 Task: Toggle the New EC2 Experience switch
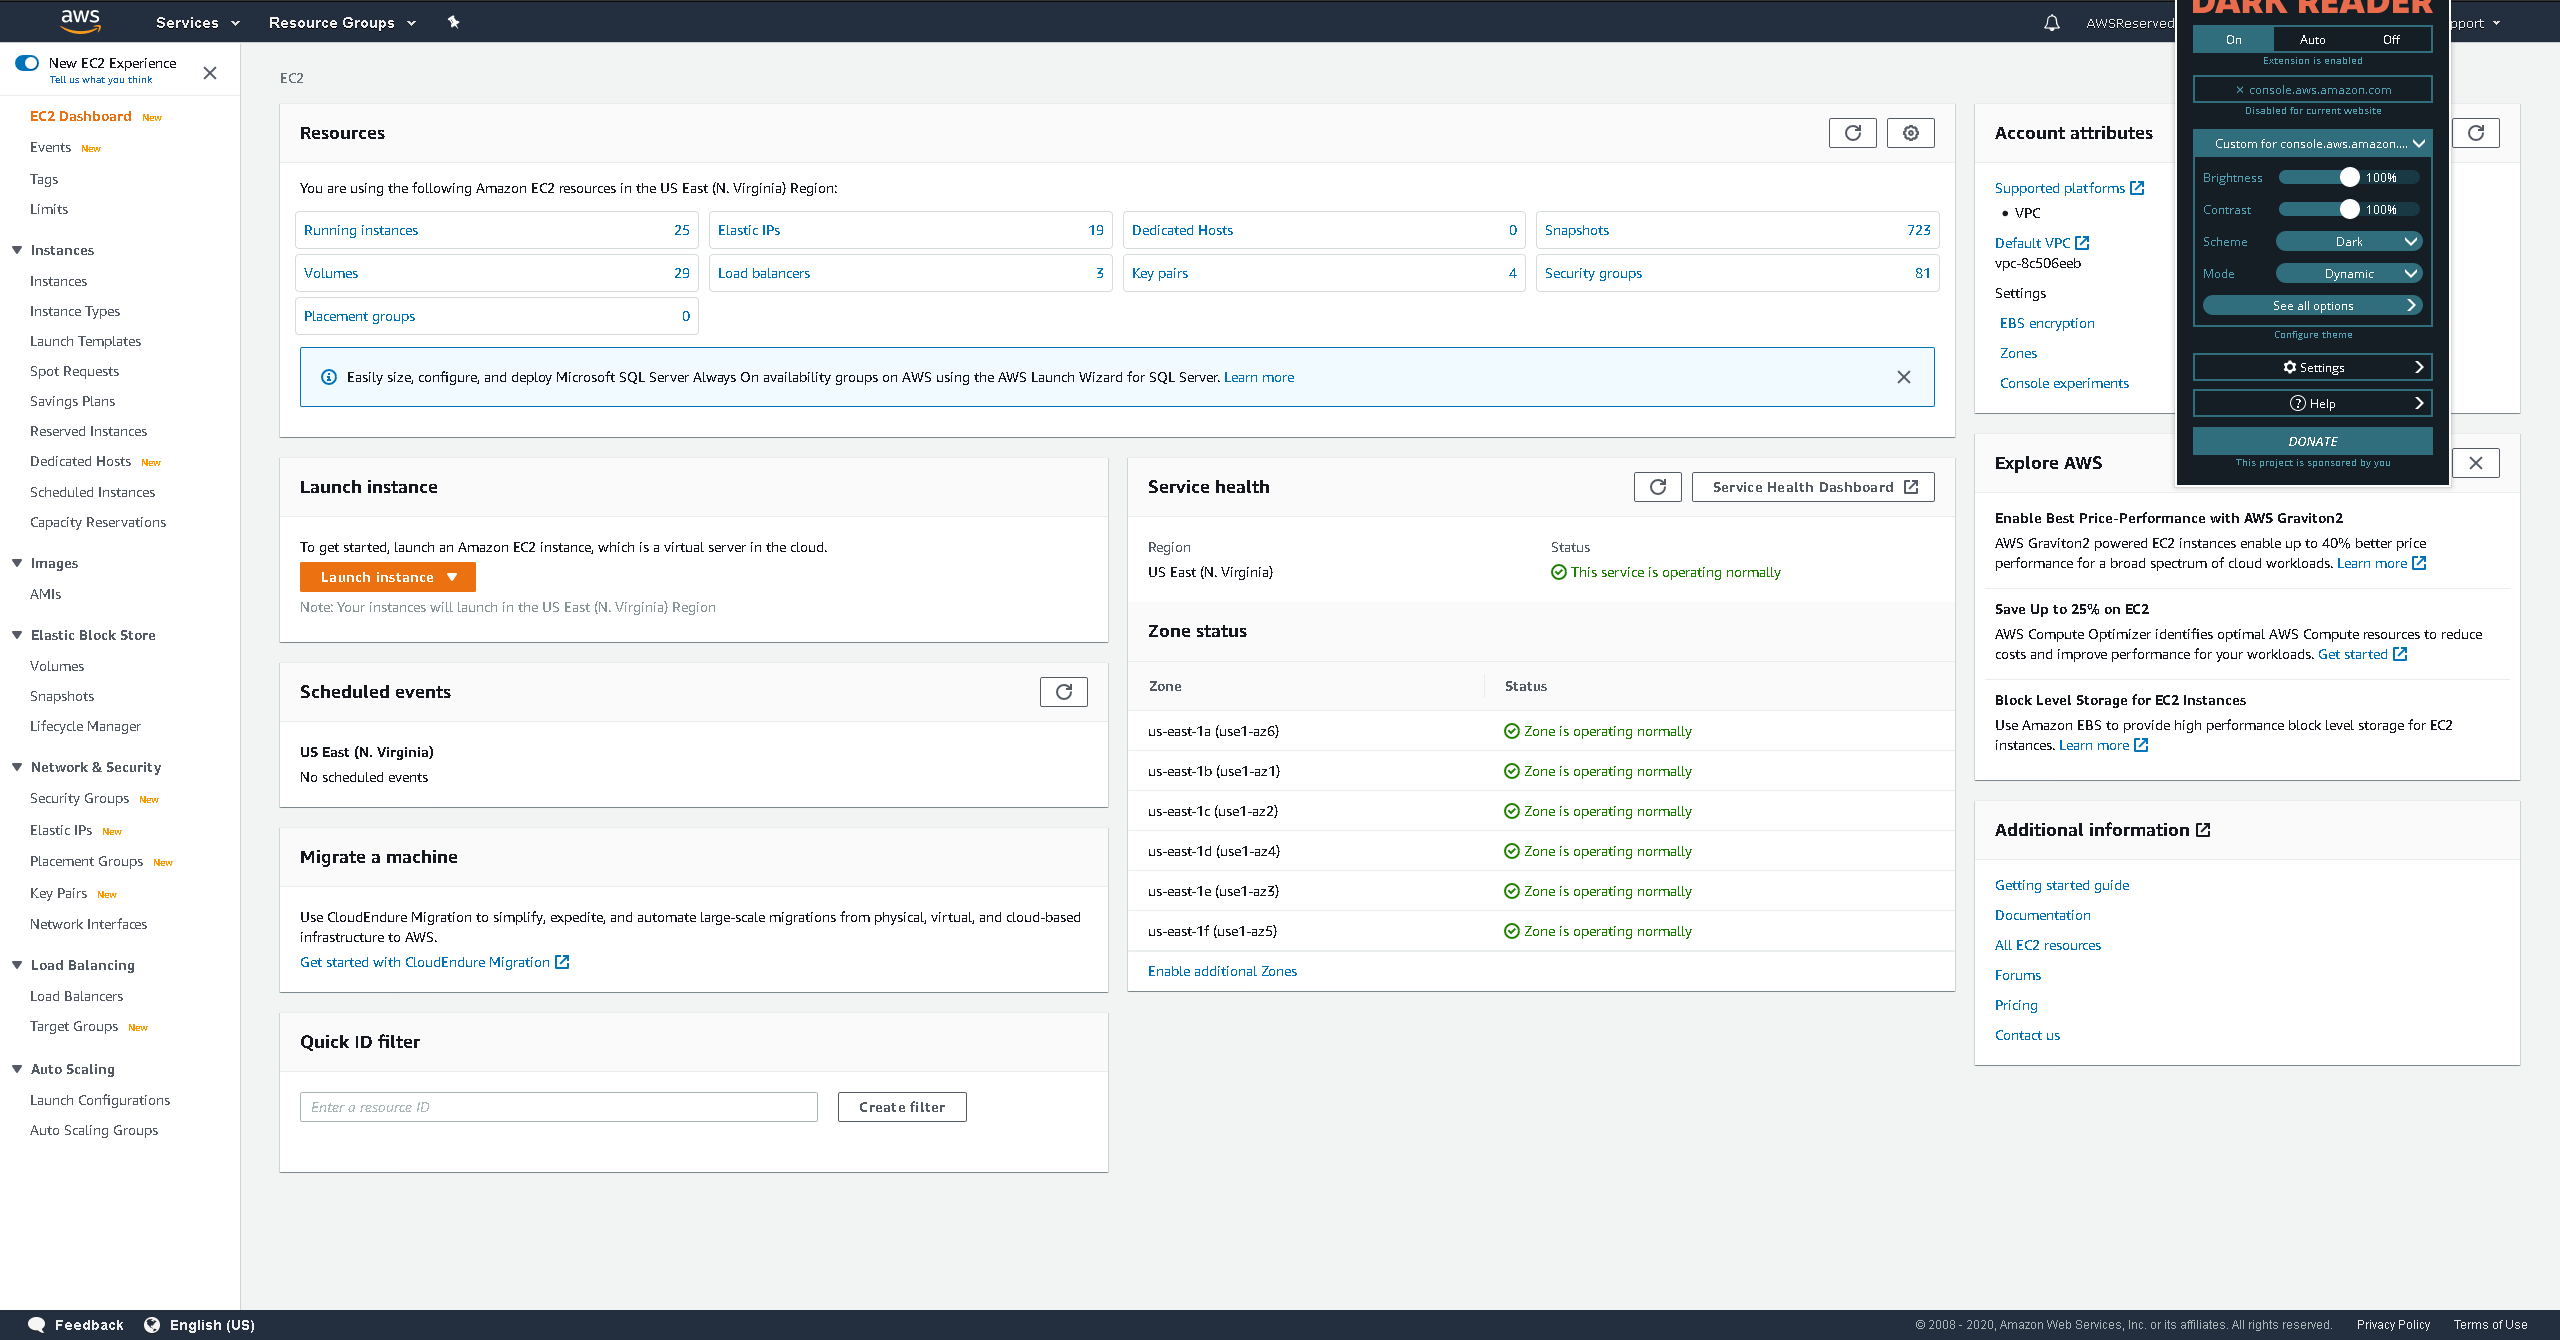[27, 63]
